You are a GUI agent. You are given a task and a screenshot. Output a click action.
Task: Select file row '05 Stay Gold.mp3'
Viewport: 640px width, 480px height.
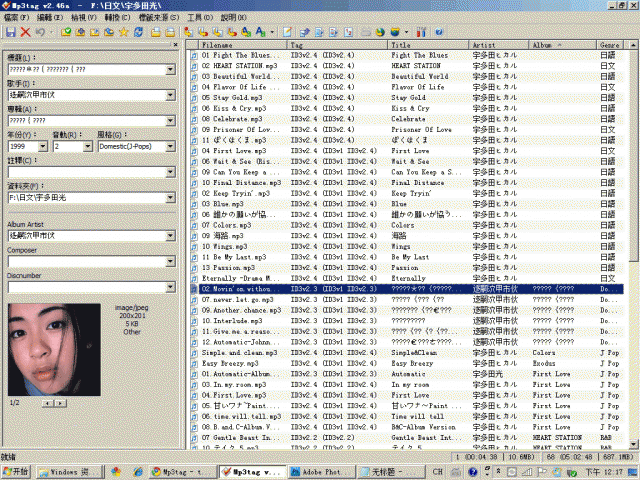[x=406, y=98]
